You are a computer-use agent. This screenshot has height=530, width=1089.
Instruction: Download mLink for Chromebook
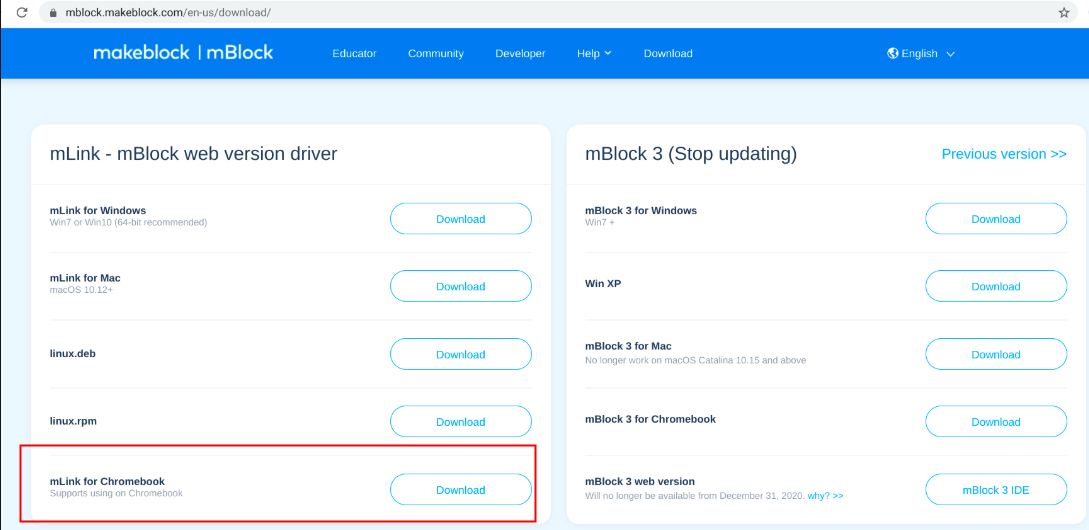pyautogui.click(x=460, y=490)
